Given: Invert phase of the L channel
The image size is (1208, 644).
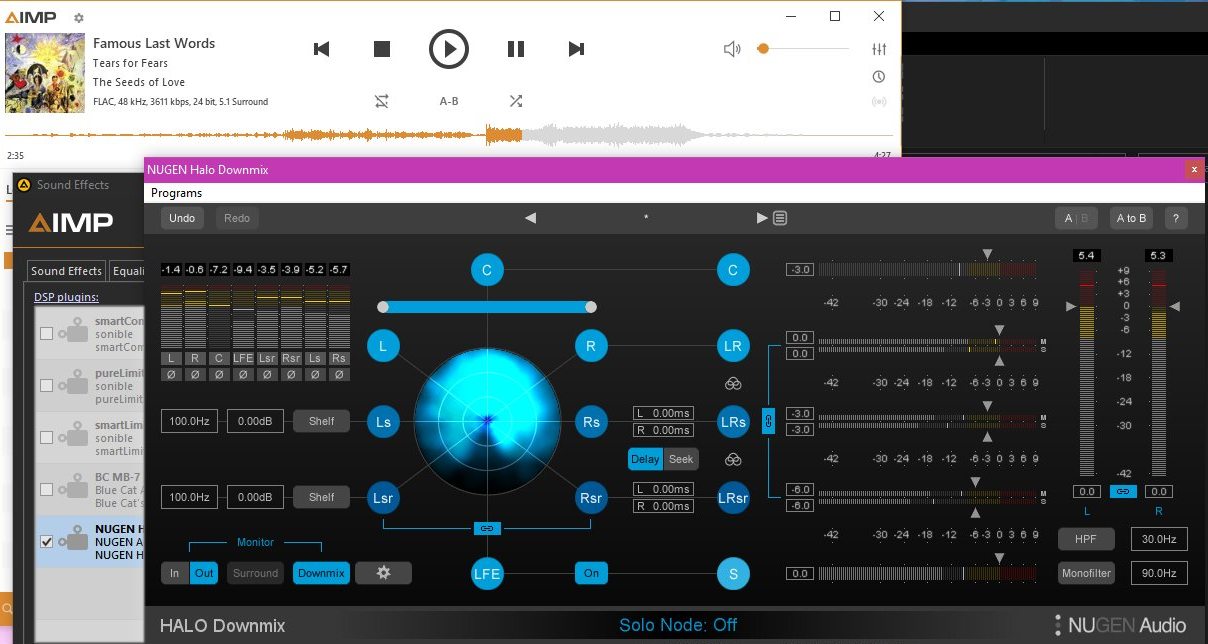Looking at the screenshot, I should pyautogui.click(x=171, y=374).
